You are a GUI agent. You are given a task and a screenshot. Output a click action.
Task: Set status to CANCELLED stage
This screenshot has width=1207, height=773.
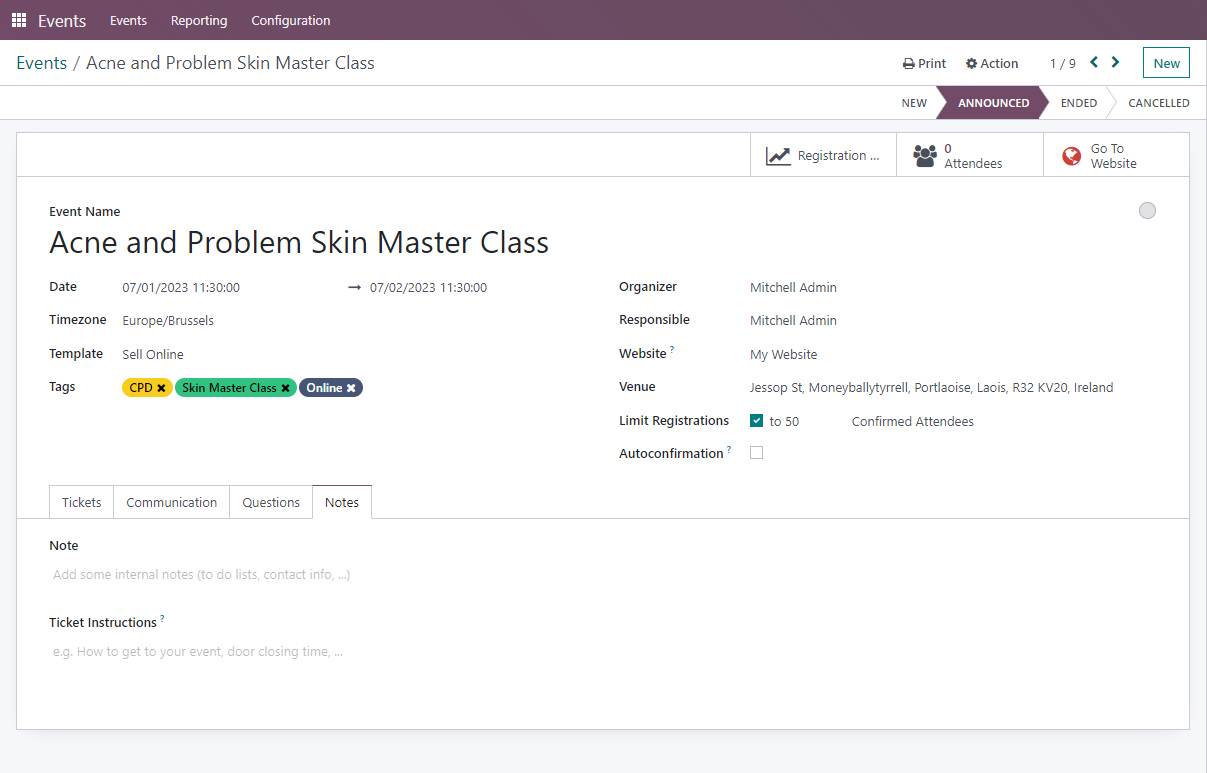pyautogui.click(x=1158, y=103)
